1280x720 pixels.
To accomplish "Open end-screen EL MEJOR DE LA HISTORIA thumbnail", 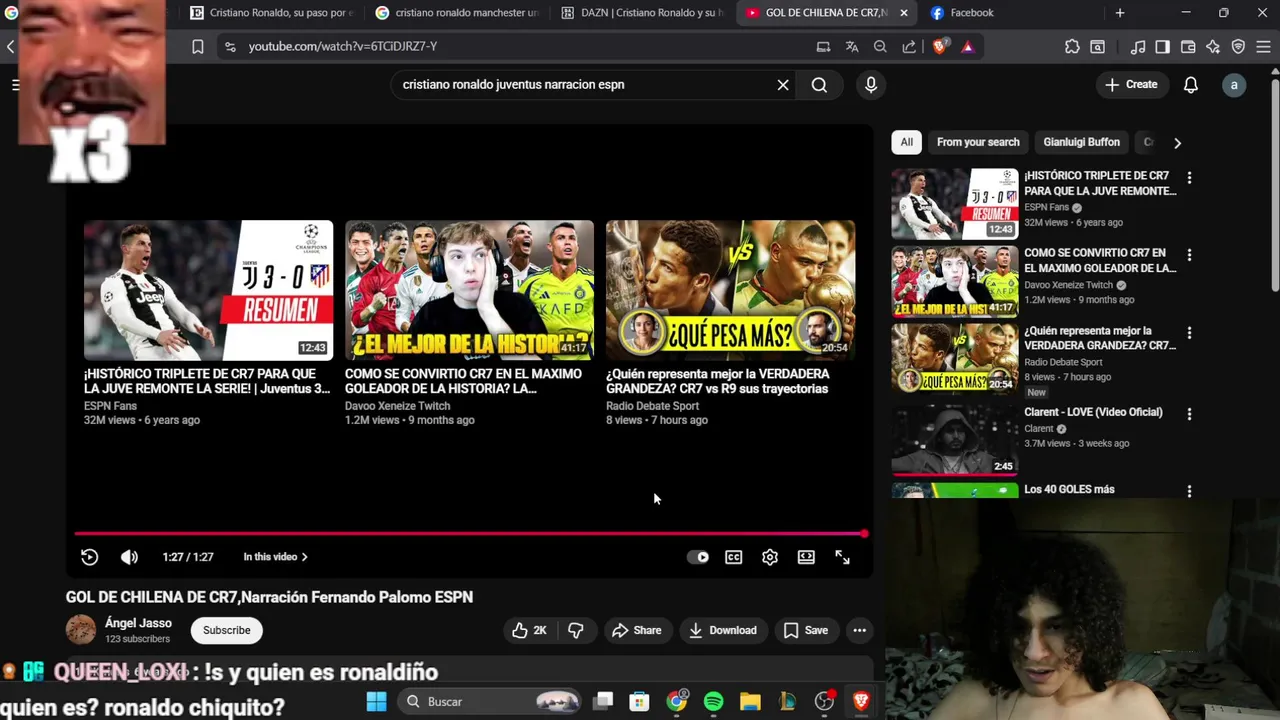I will click(x=469, y=290).
